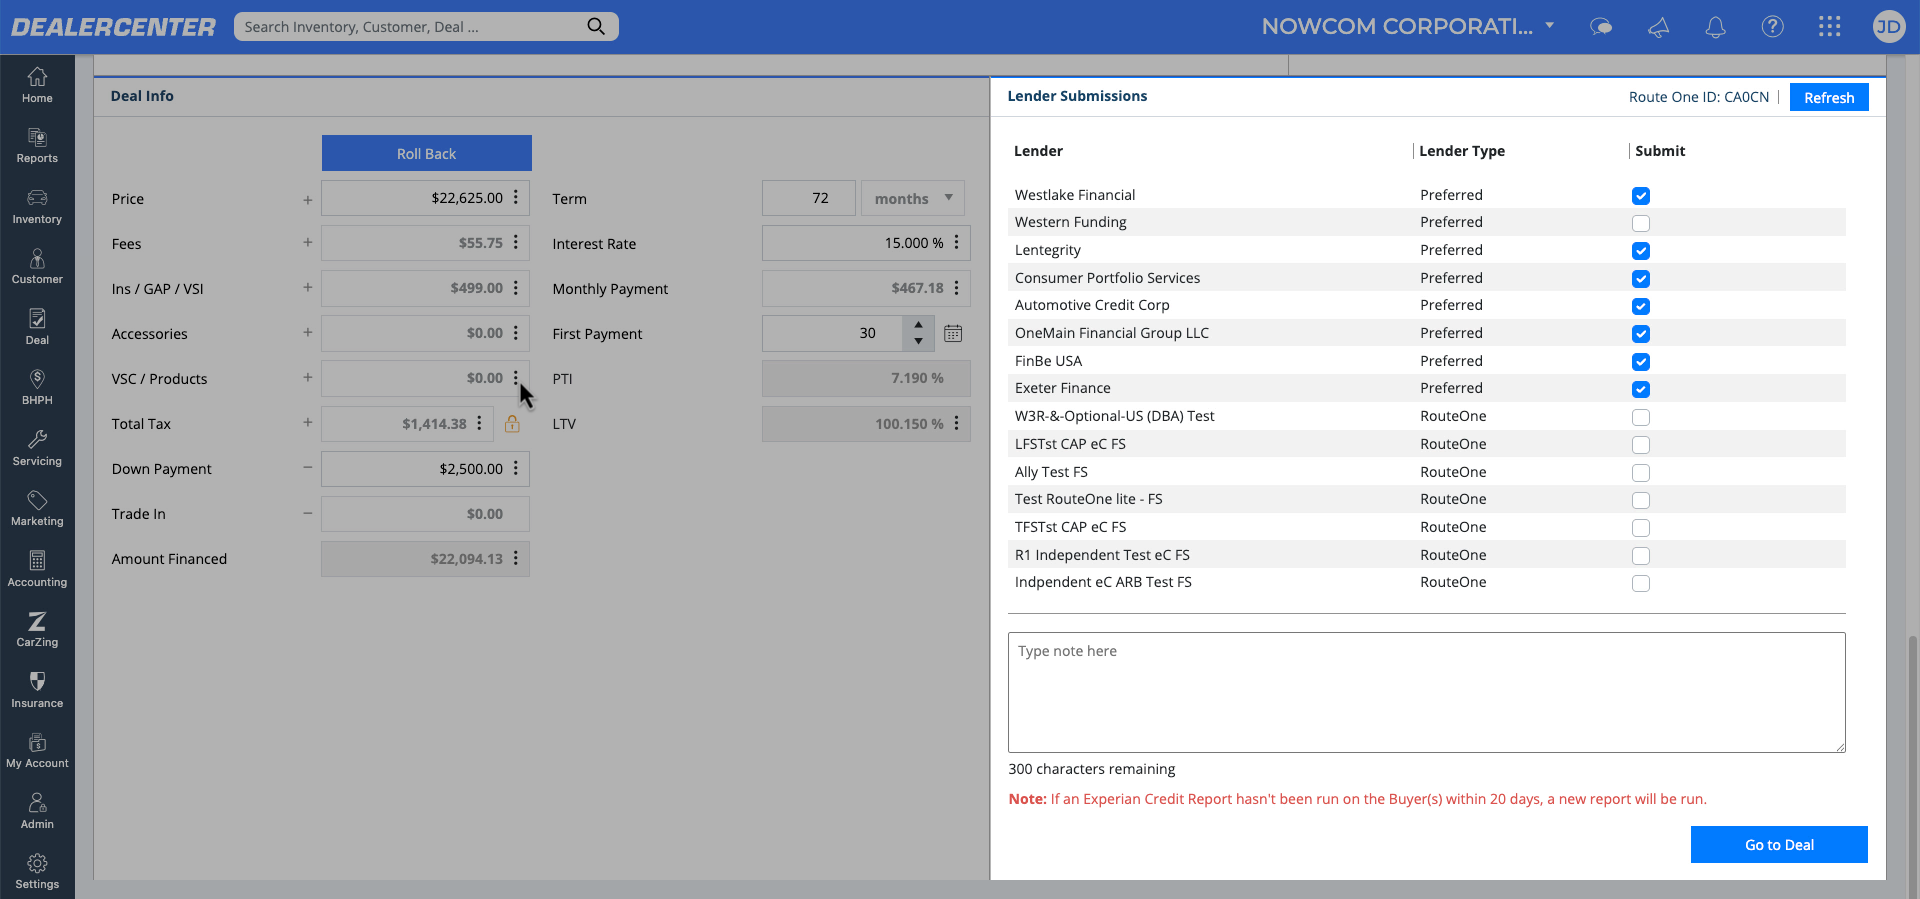The width and height of the screenshot is (1920, 899).
Task: Check Western Funding submit checkbox
Action: point(1641,223)
